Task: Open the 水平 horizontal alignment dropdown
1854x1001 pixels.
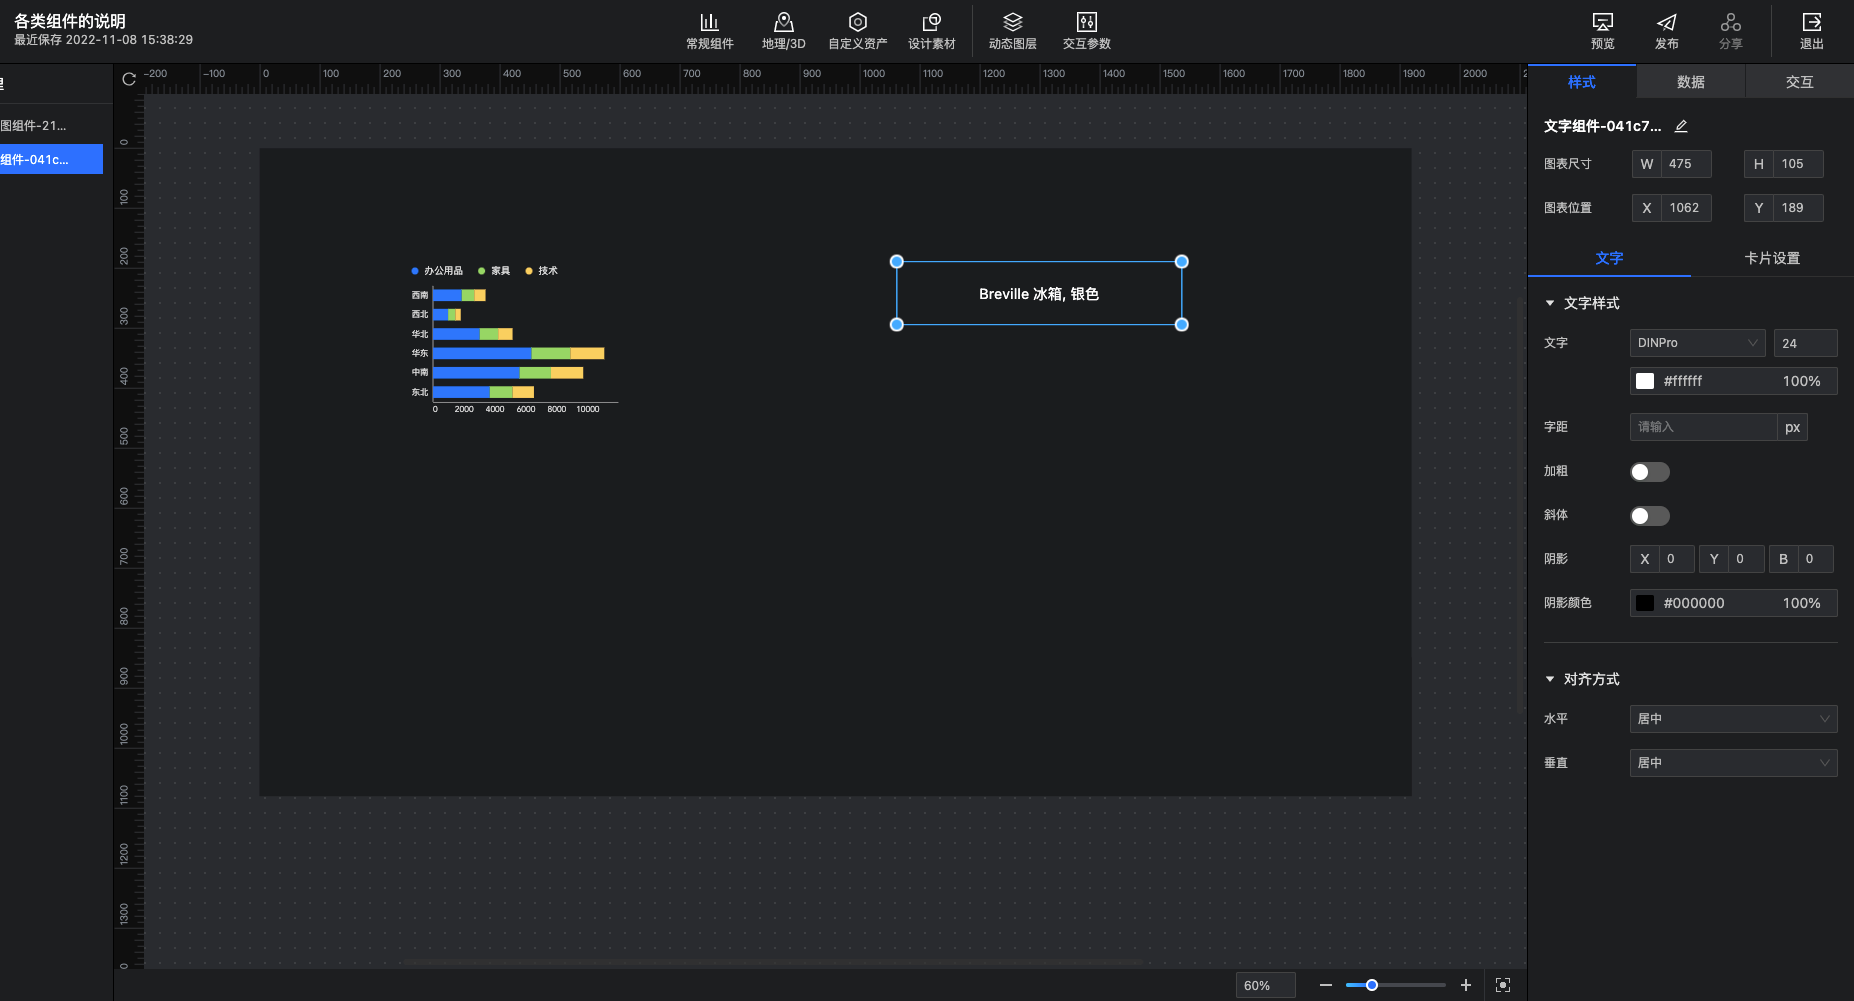Action: tap(1732, 719)
